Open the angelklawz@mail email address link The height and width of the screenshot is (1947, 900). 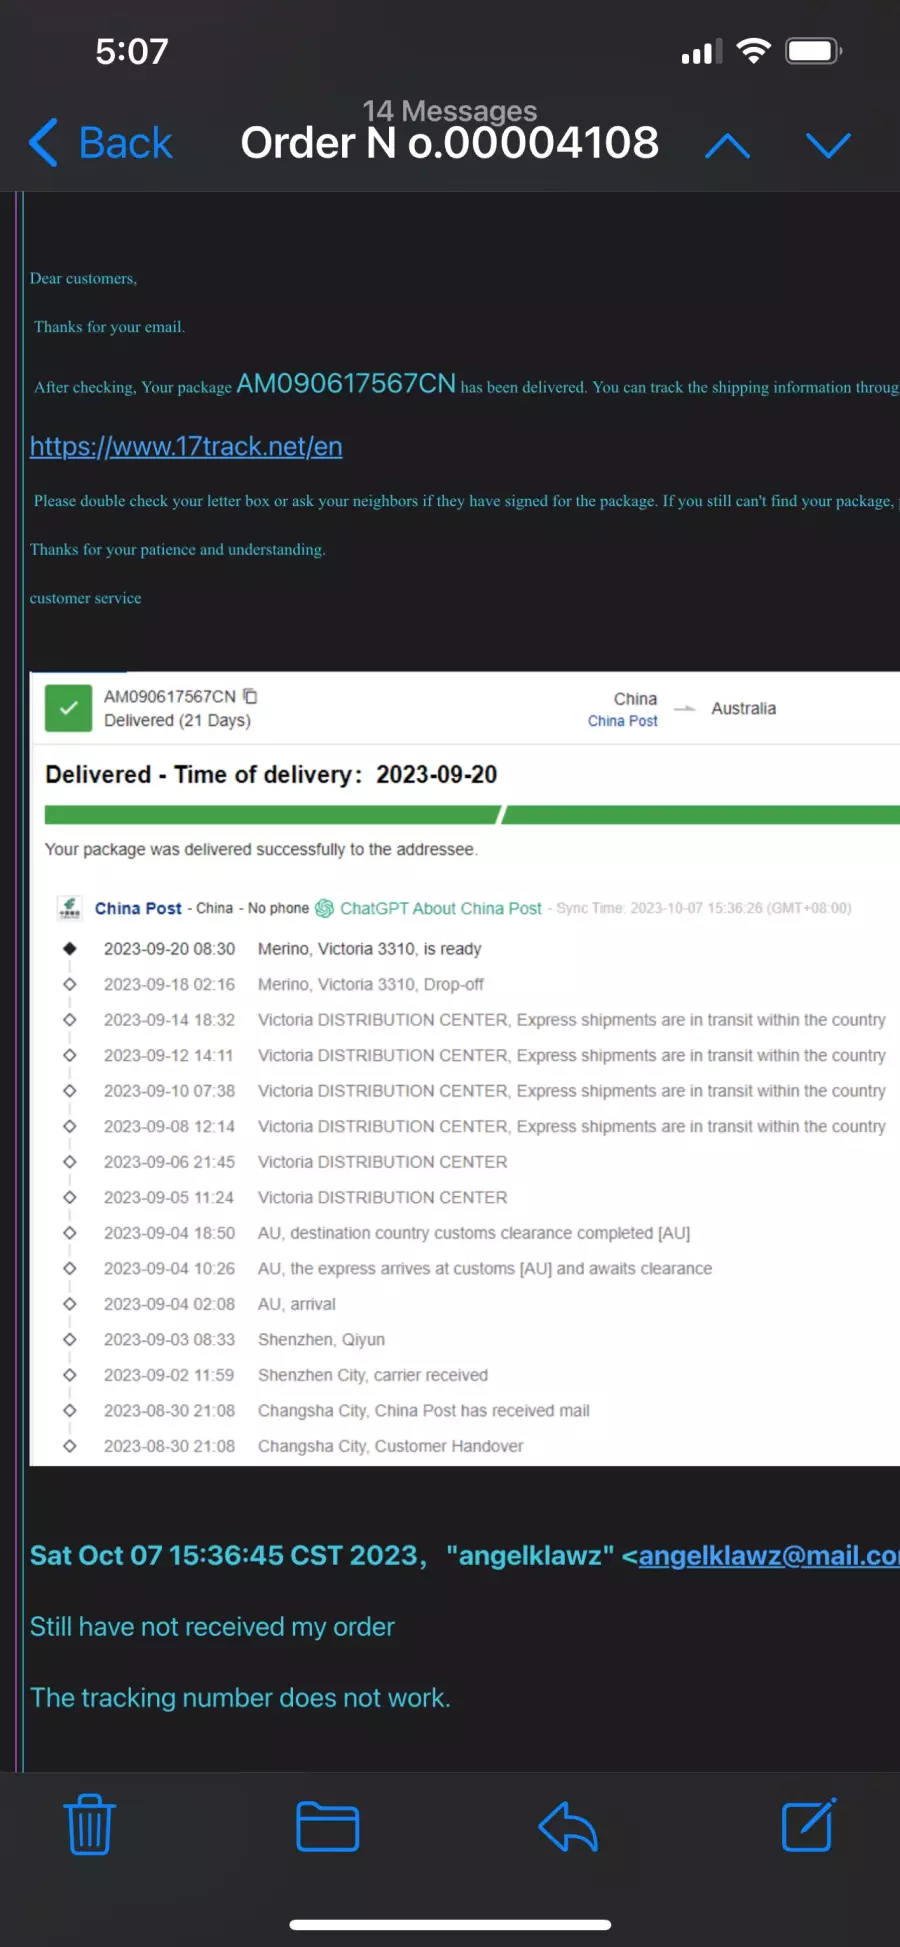[x=768, y=1555]
